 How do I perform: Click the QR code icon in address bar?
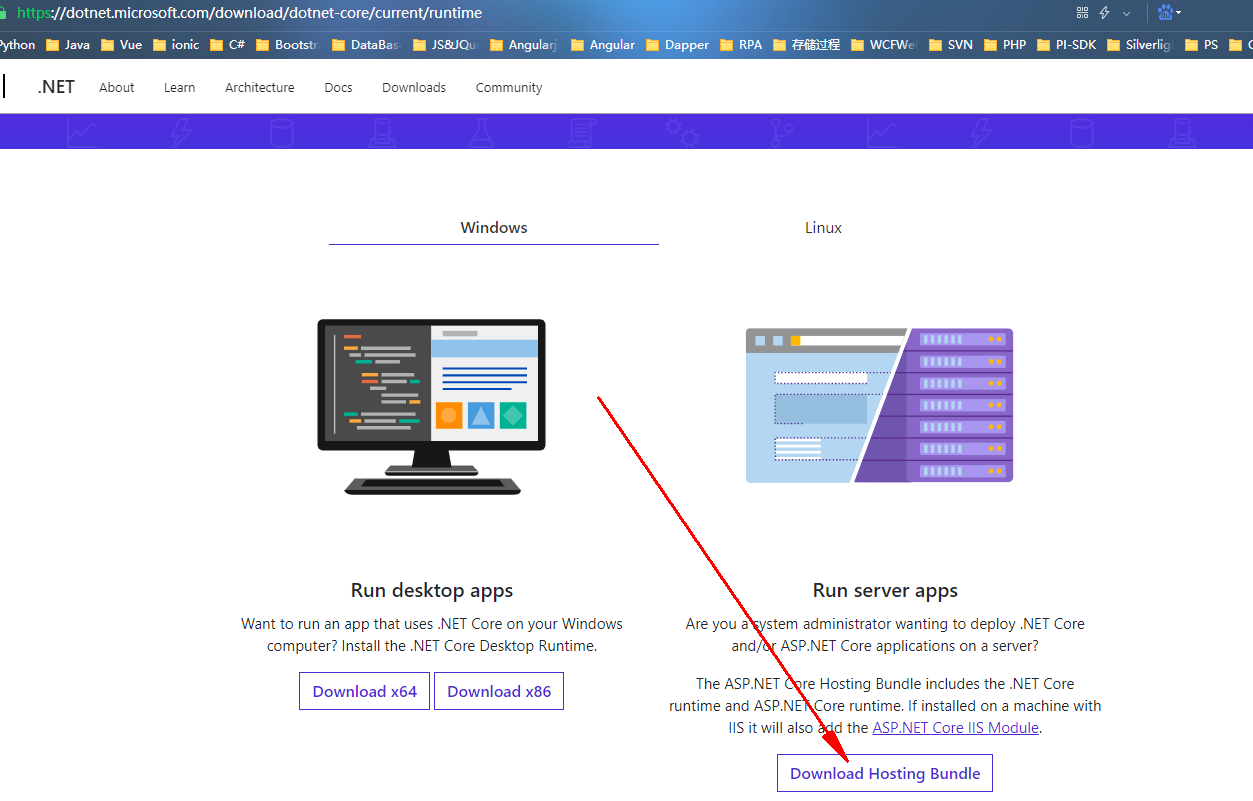pos(1082,13)
